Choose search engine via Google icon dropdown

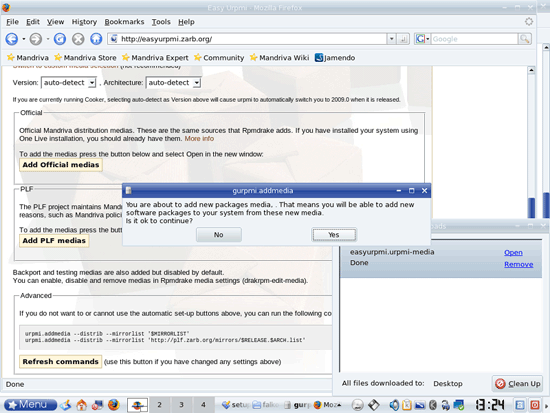click(422, 39)
